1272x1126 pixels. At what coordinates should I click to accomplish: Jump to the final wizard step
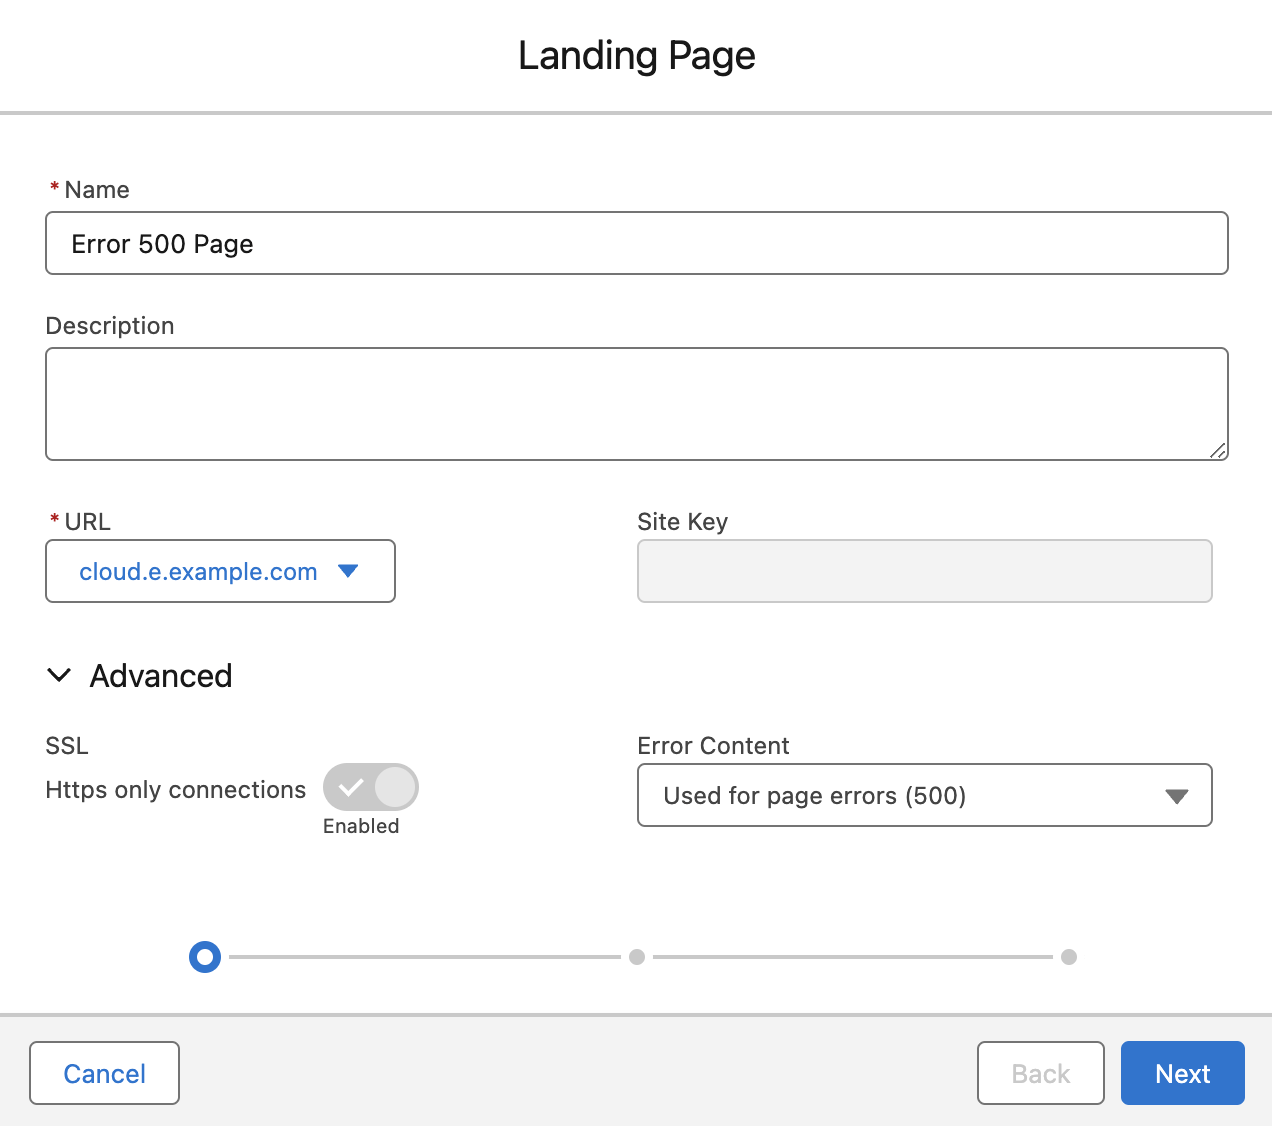pos(1068,957)
